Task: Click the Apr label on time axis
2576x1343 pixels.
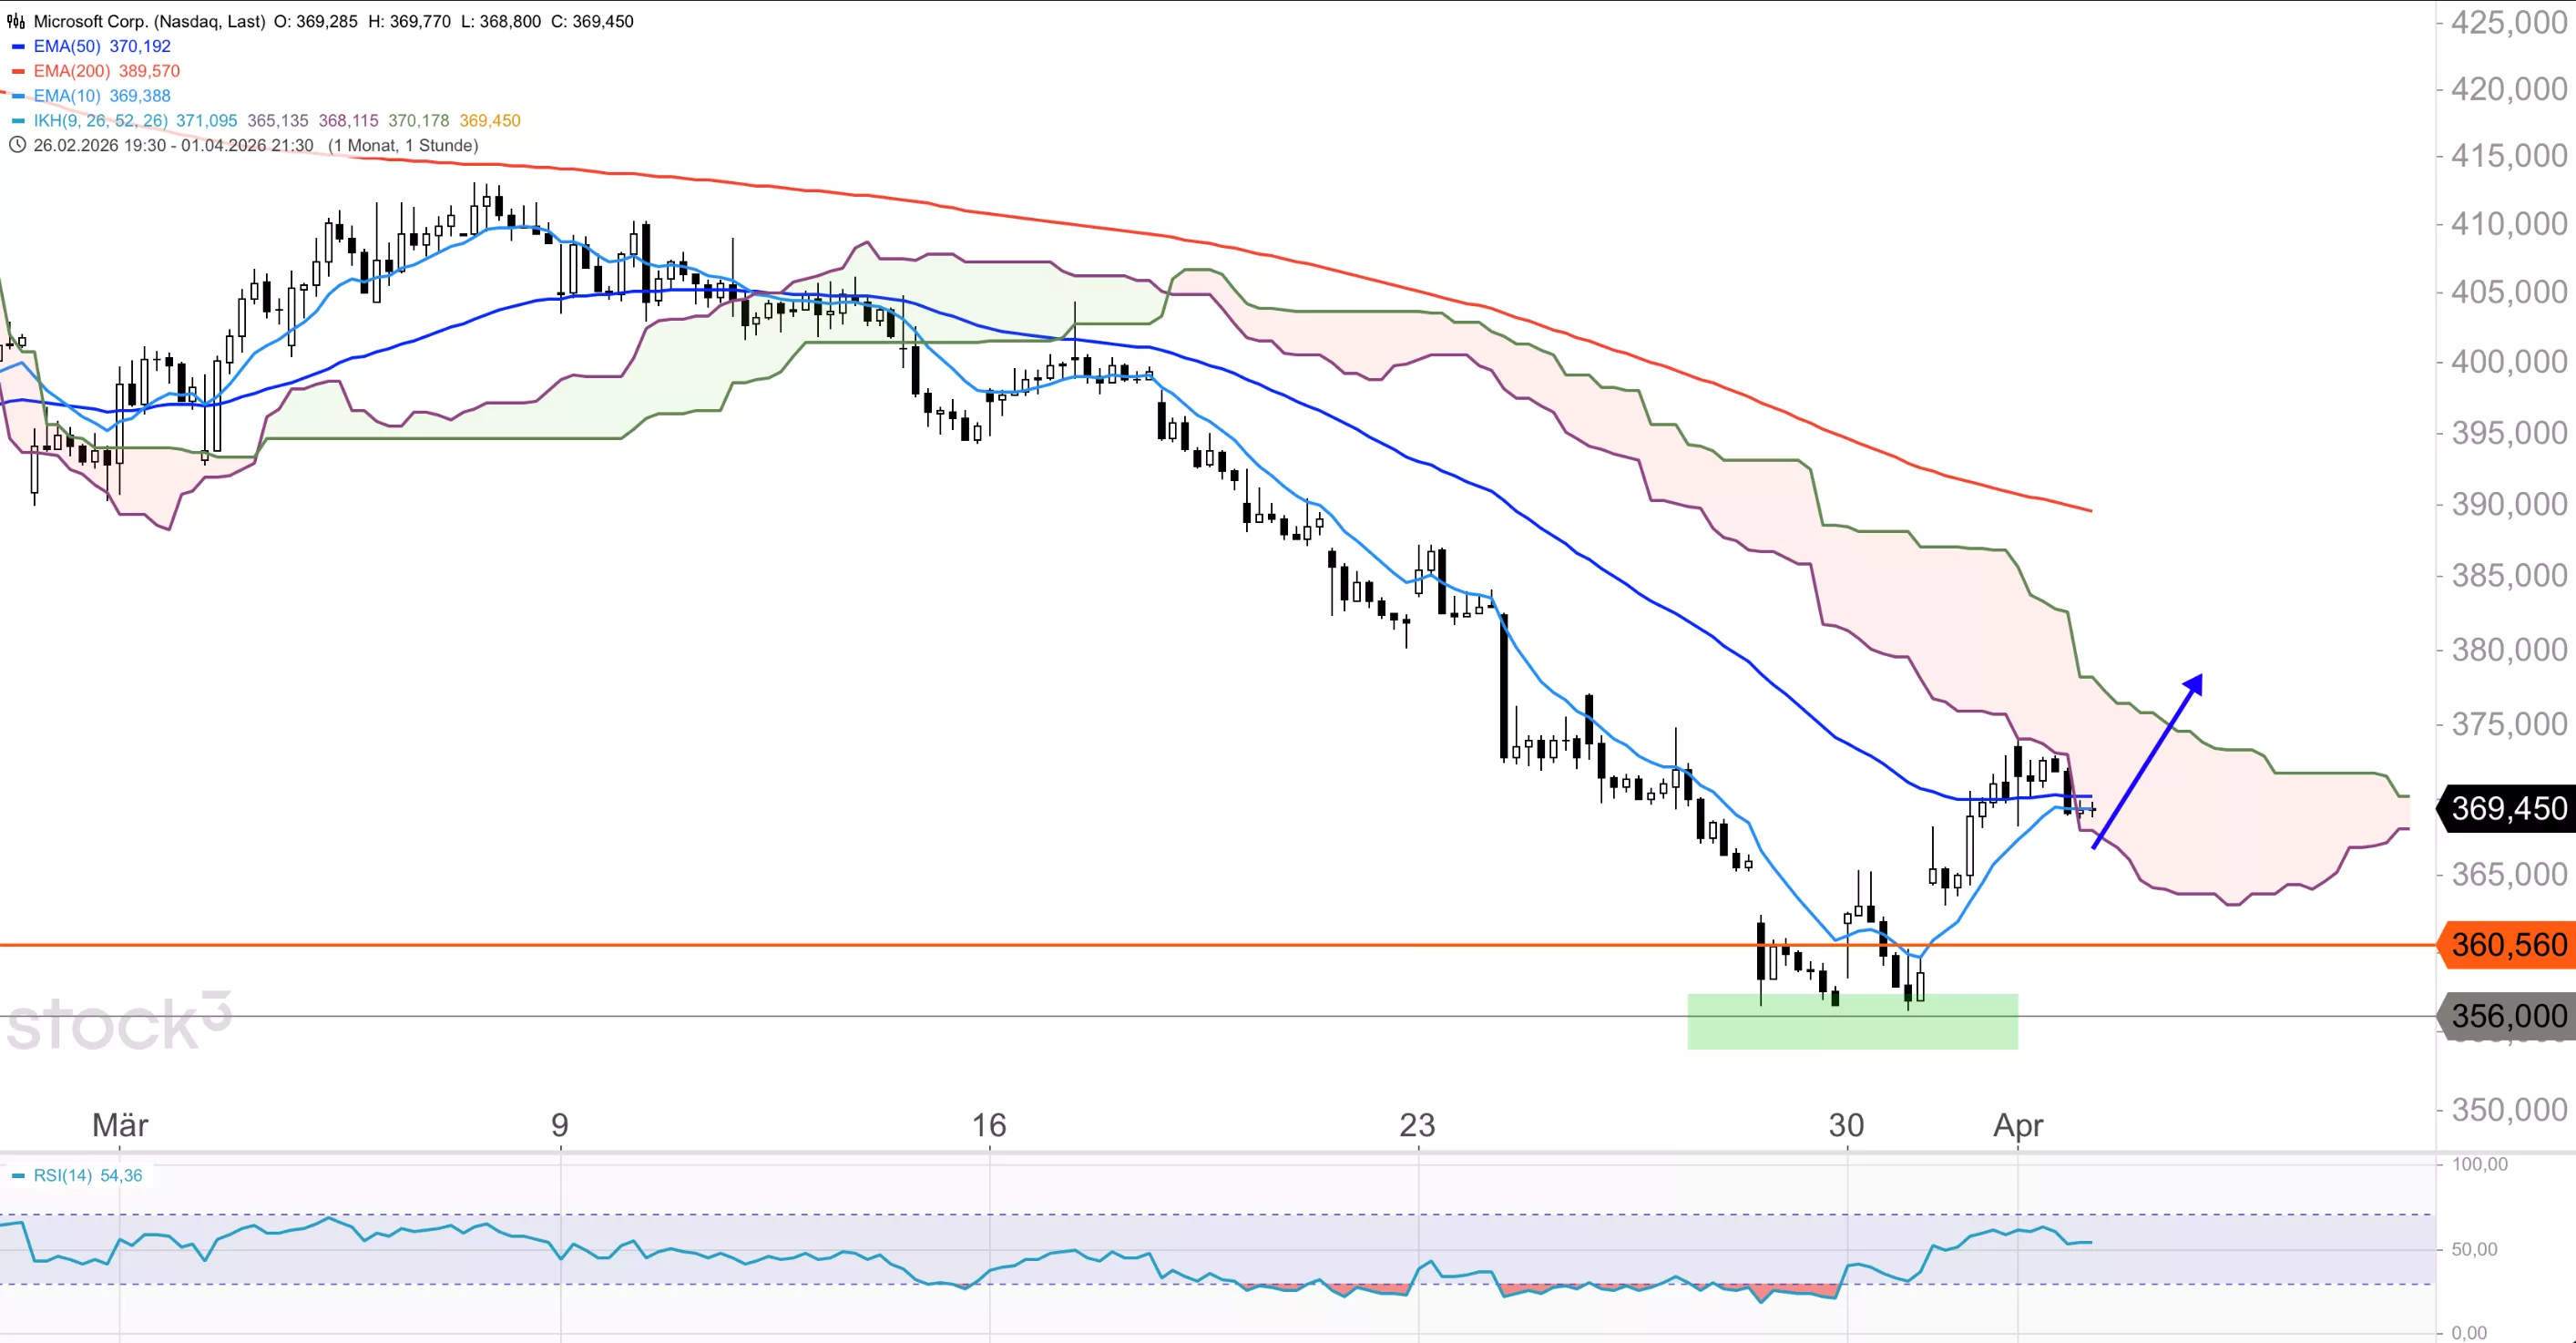Action: [2018, 1125]
